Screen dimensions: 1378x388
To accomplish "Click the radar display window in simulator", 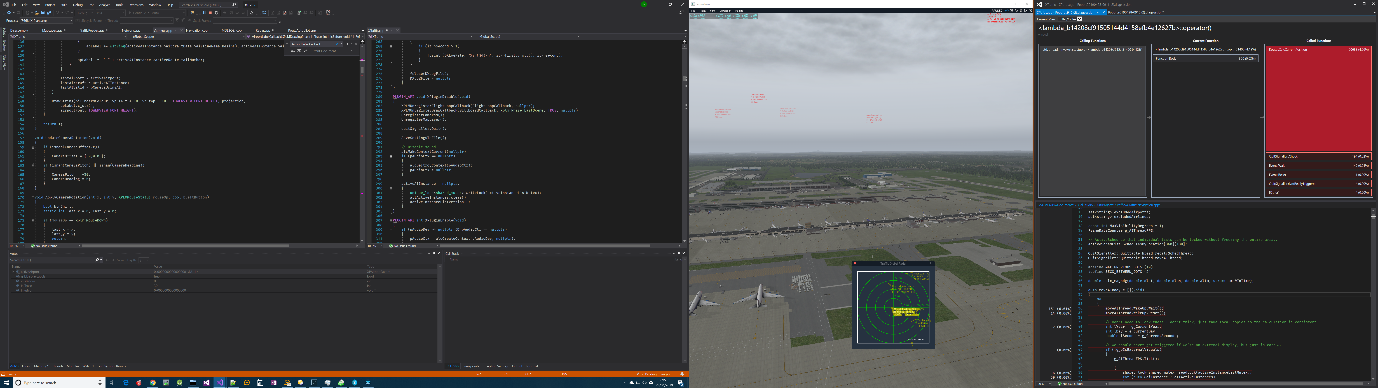I will point(893,306).
